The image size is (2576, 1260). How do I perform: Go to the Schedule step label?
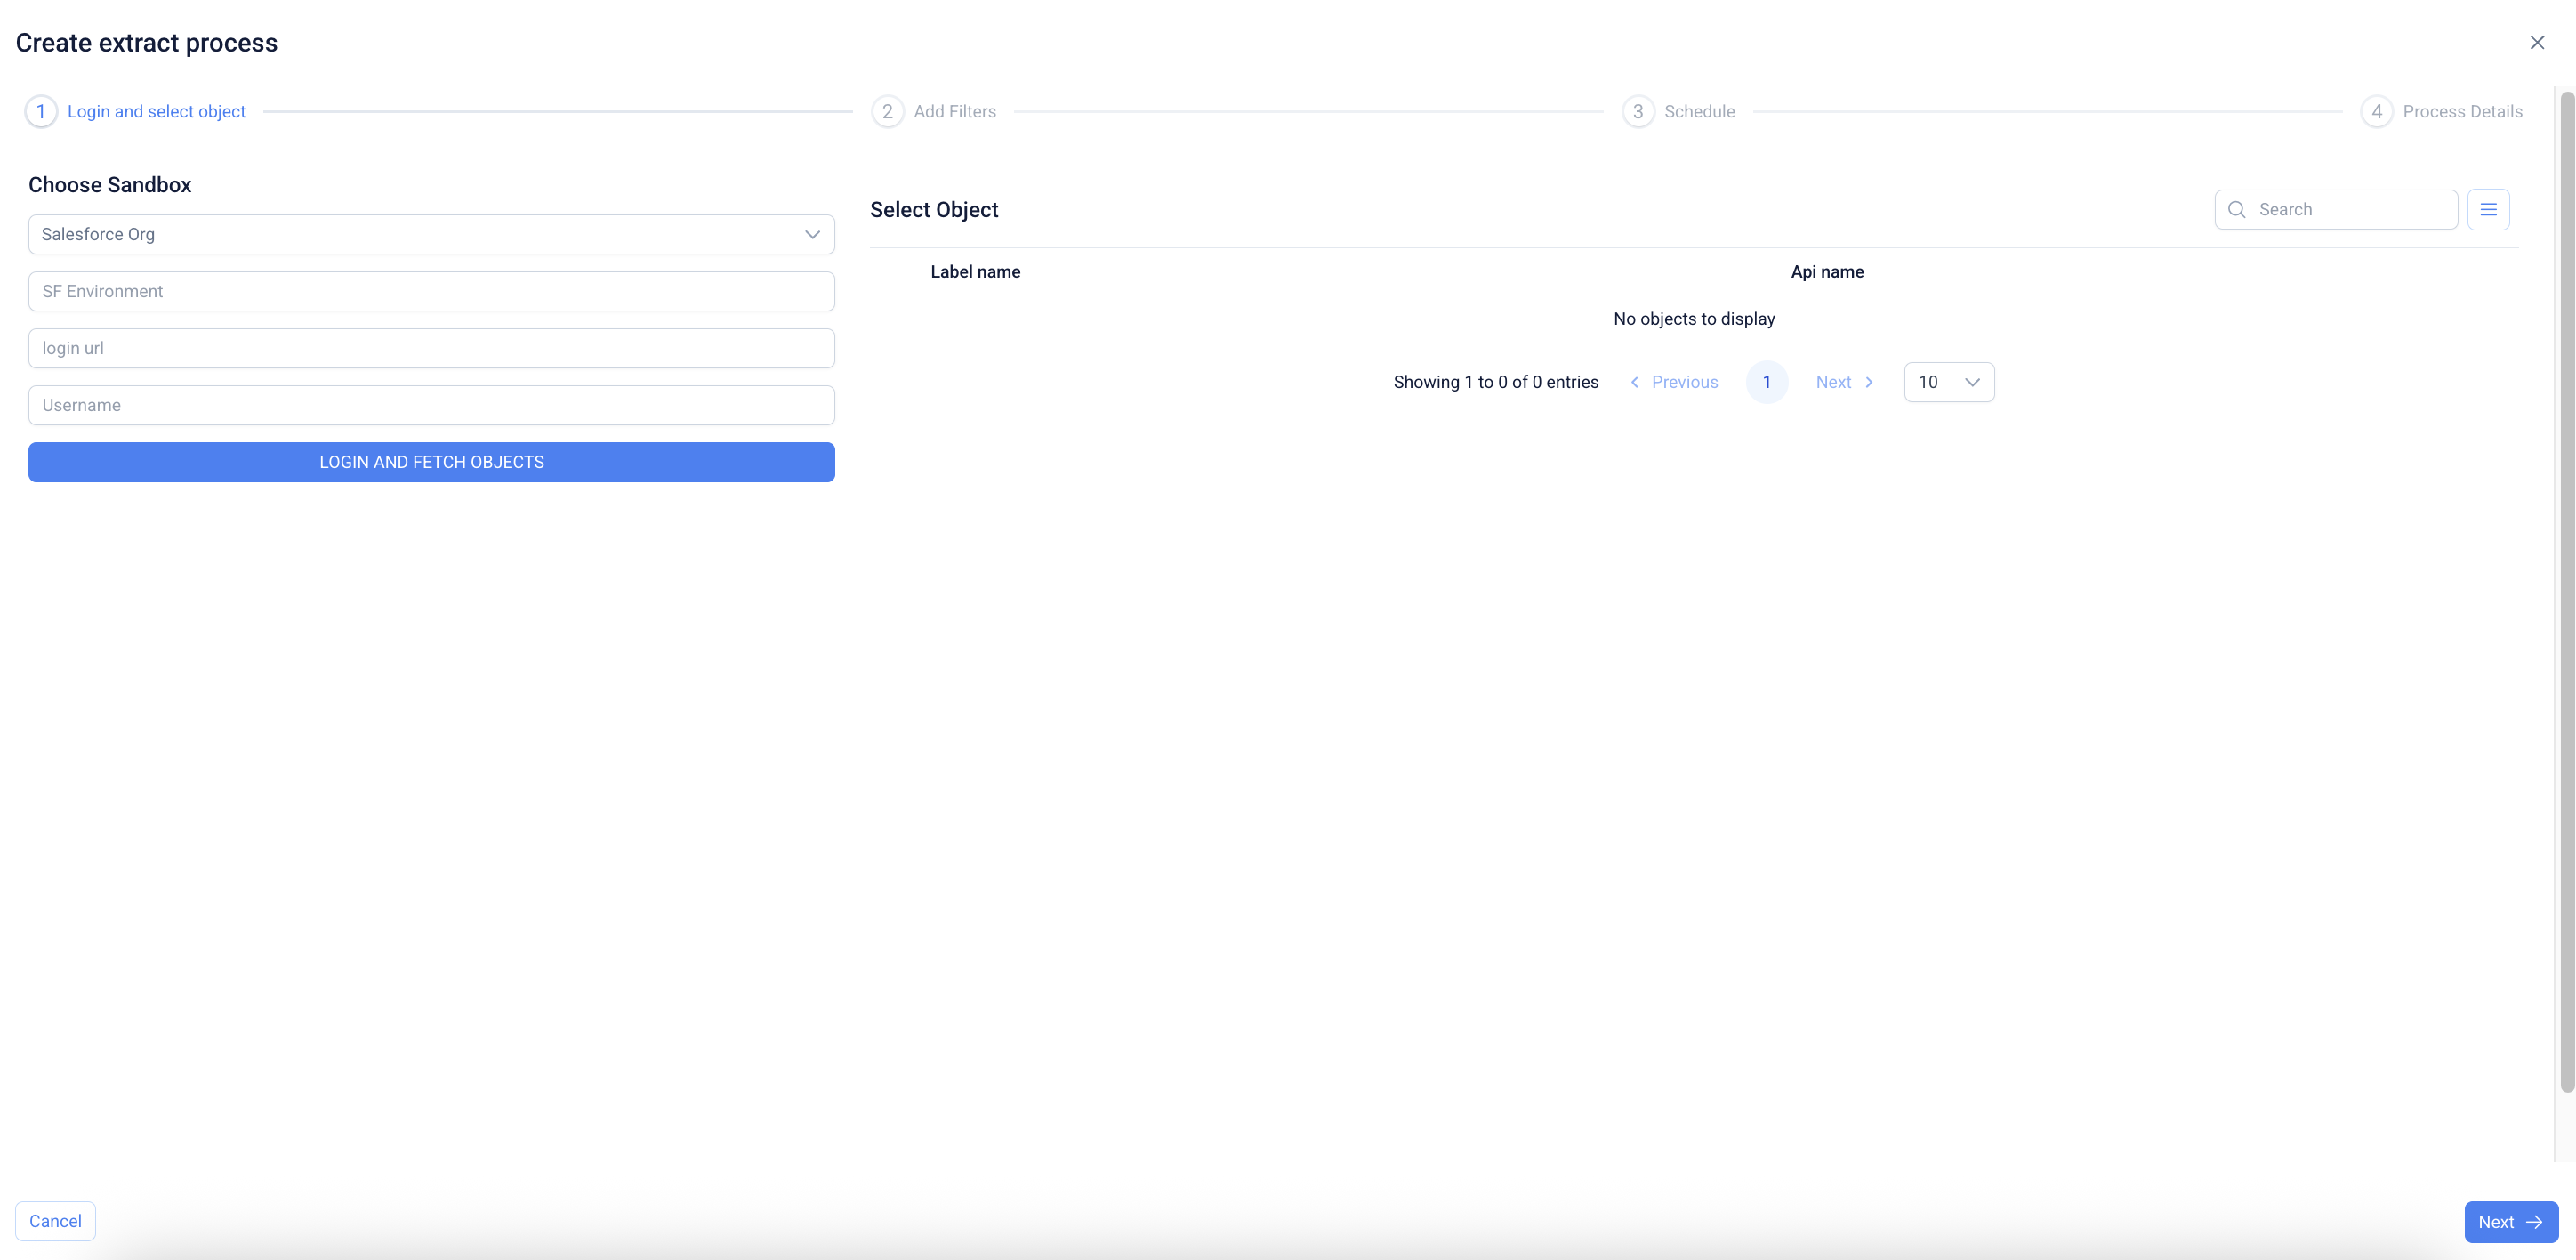(1699, 111)
